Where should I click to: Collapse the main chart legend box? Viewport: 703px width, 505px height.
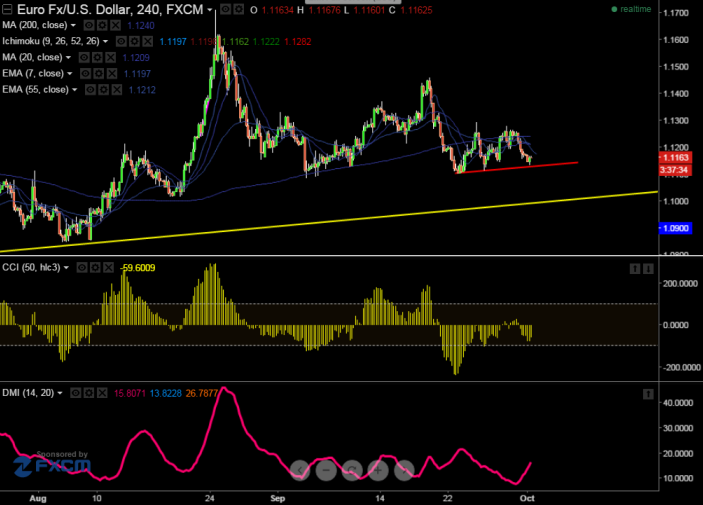pos(7,9)
